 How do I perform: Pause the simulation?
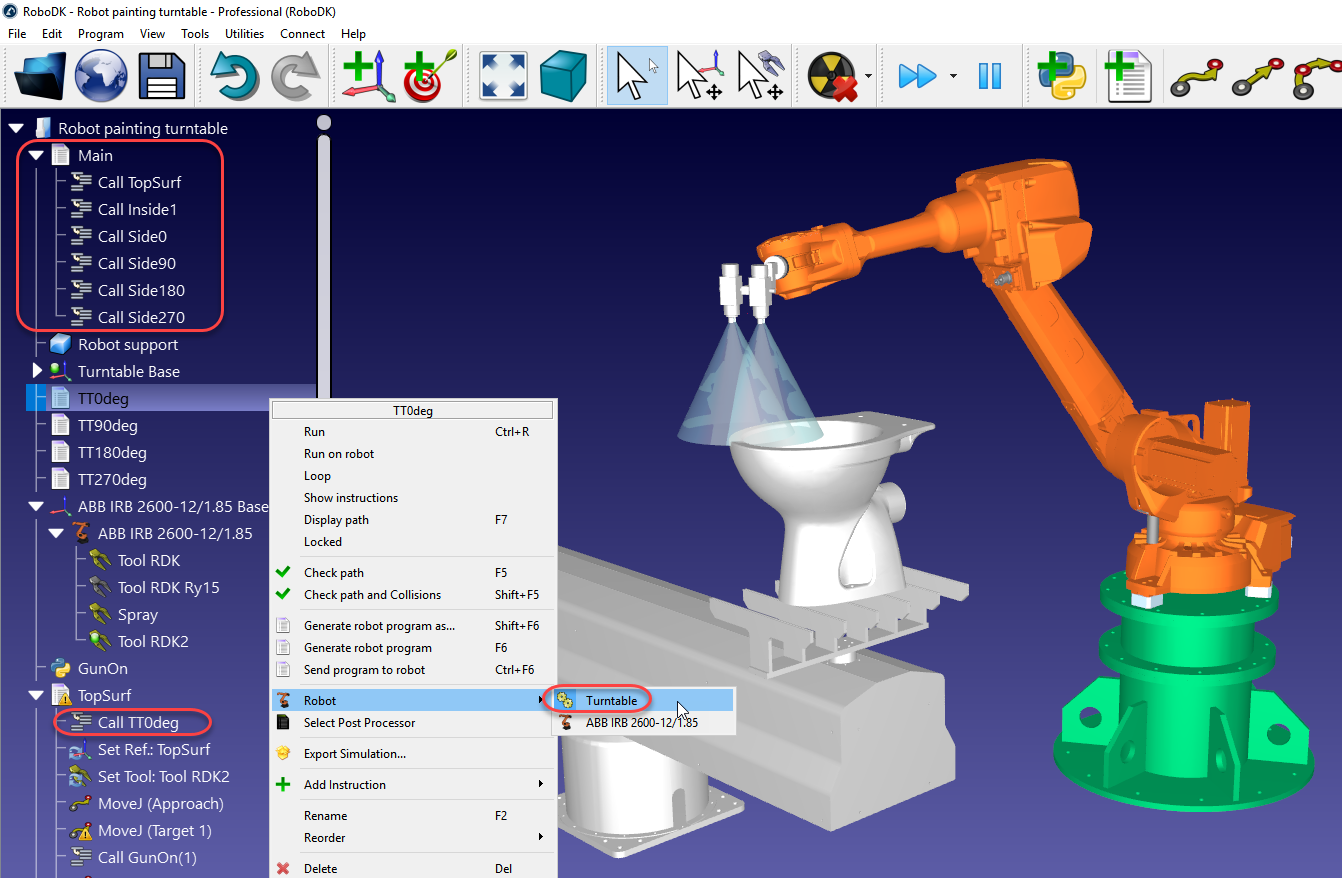click(990, 76)
